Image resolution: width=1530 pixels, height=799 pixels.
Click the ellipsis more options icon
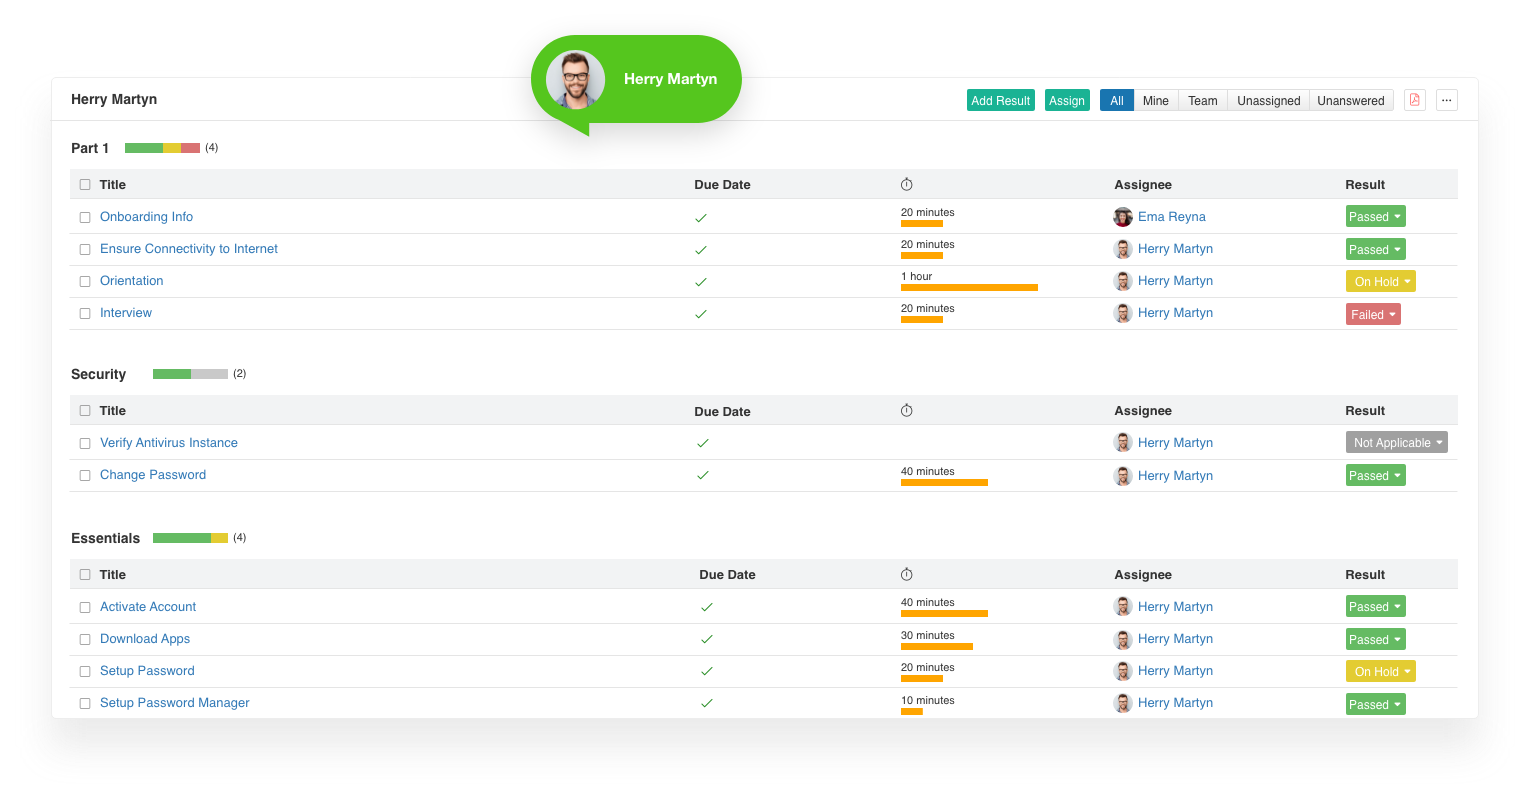pyautogui.click(x=1447, y=100)
